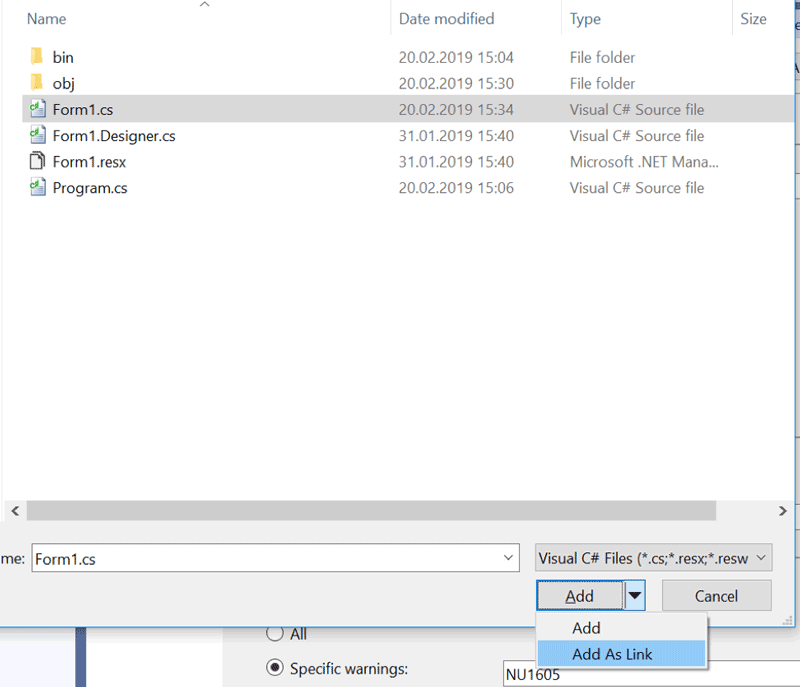Select the Form1.cs C# file icon

pyautogui.click(x=37, y=109)
